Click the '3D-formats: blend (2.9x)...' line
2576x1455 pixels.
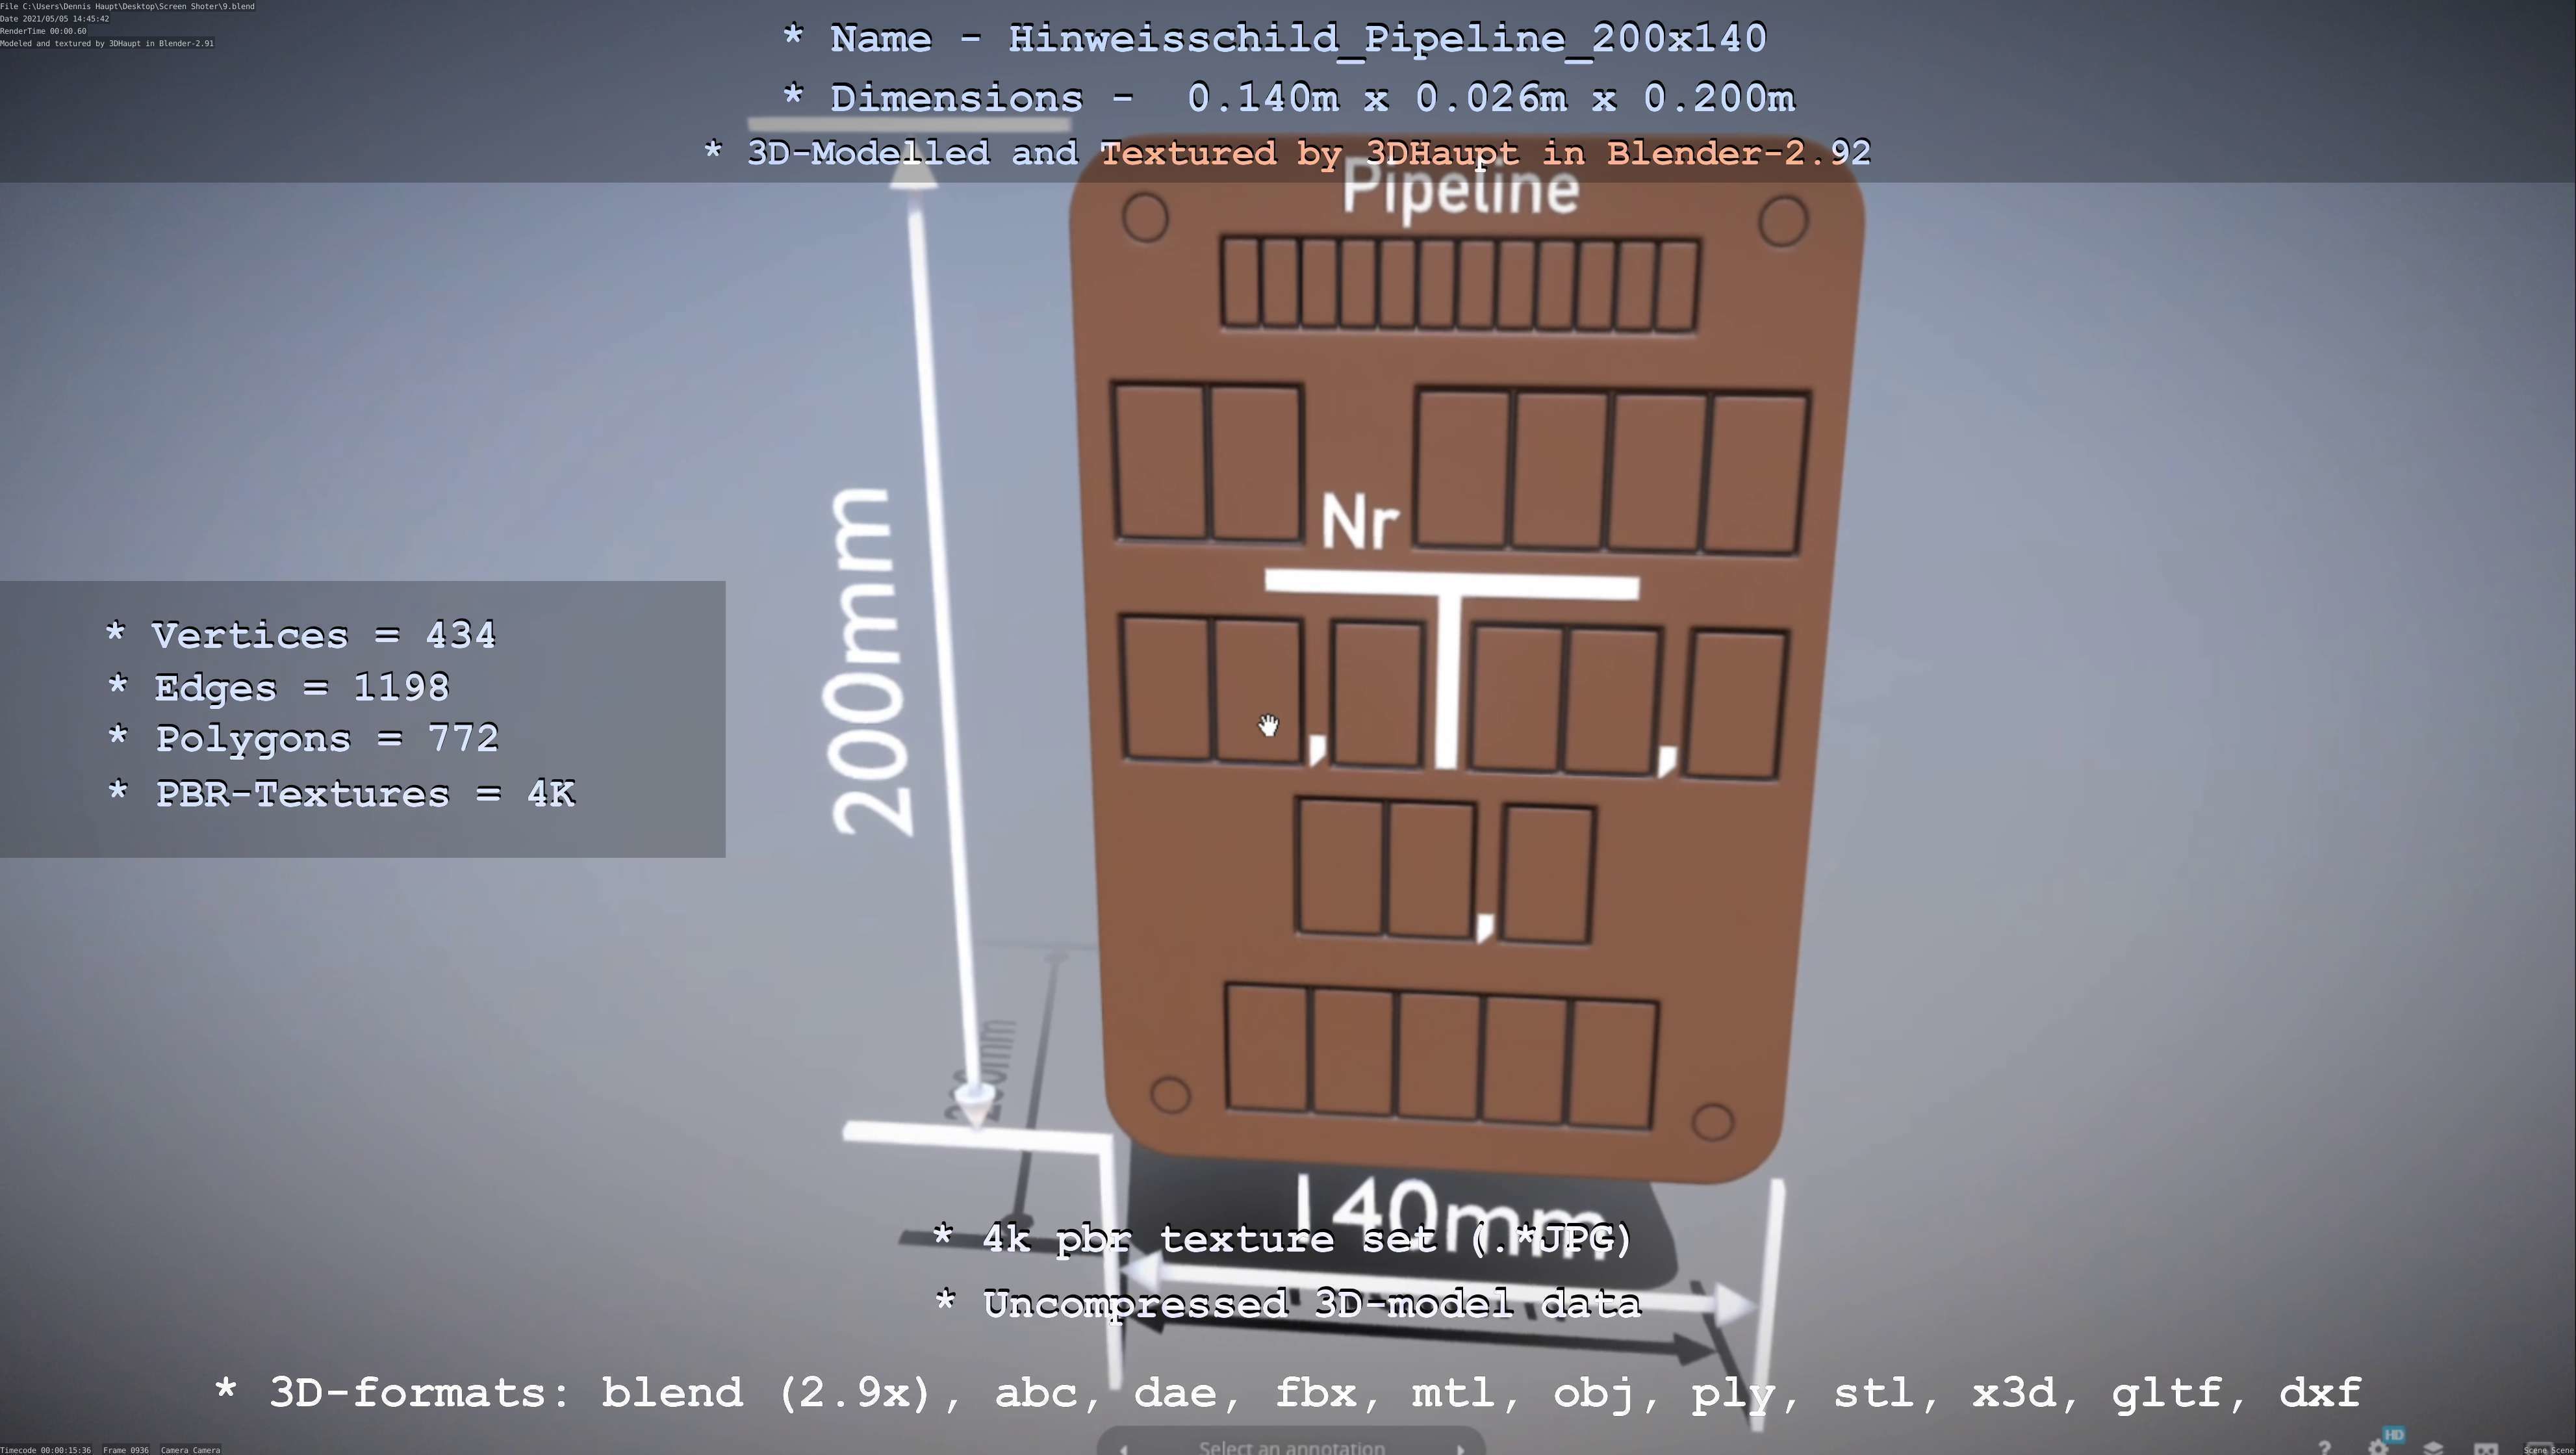1288,1393
